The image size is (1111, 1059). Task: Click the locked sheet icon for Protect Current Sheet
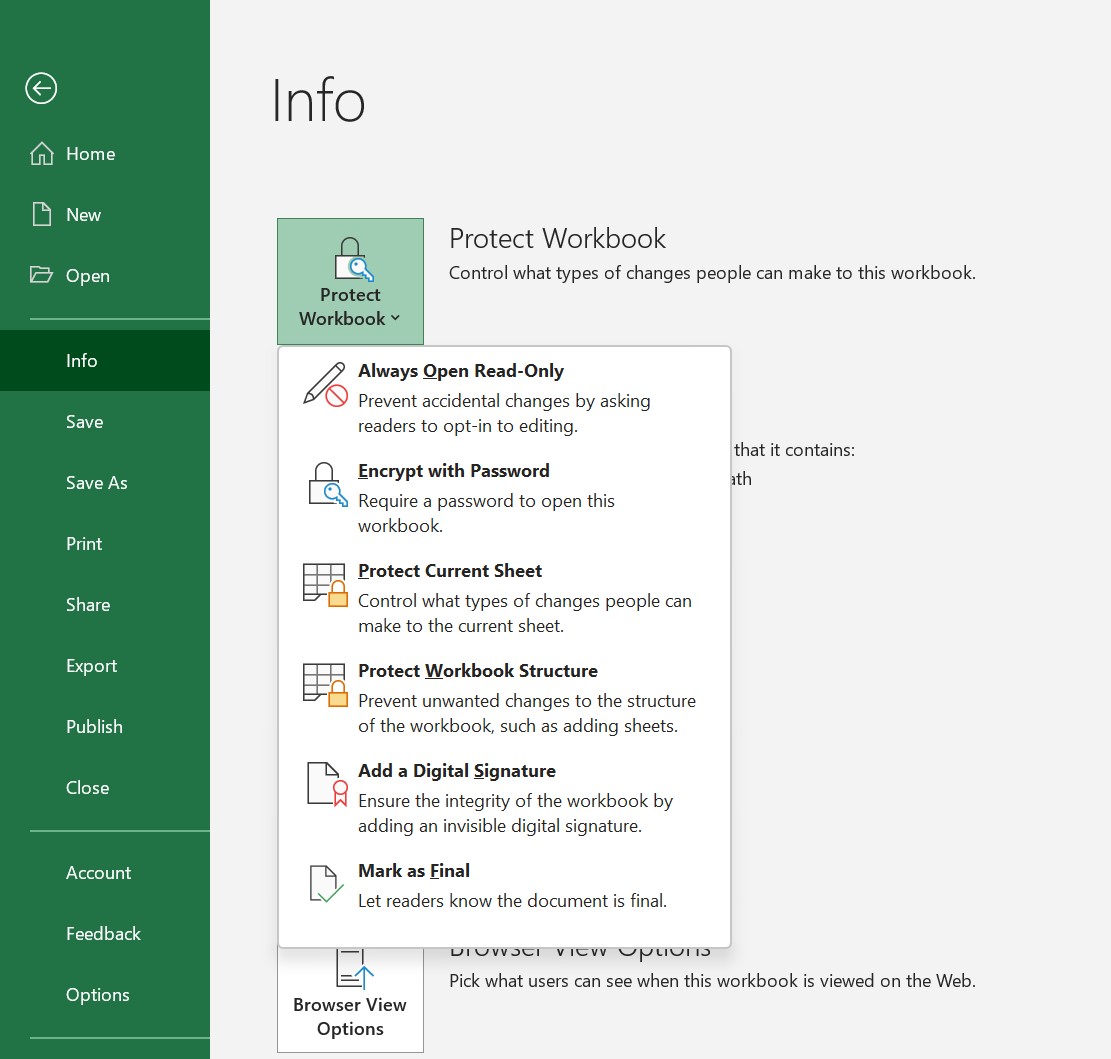click(x=324, y=584)
